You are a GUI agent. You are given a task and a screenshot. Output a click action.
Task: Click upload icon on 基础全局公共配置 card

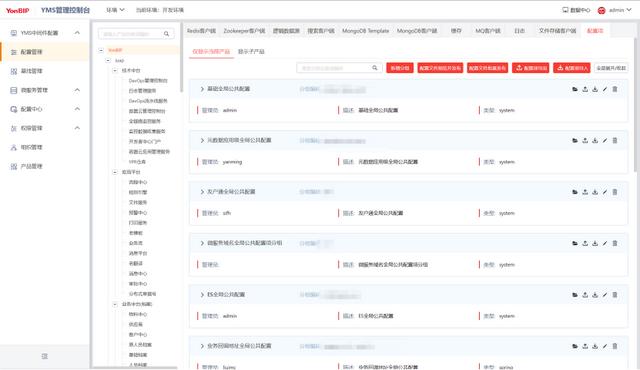(585, 89)
